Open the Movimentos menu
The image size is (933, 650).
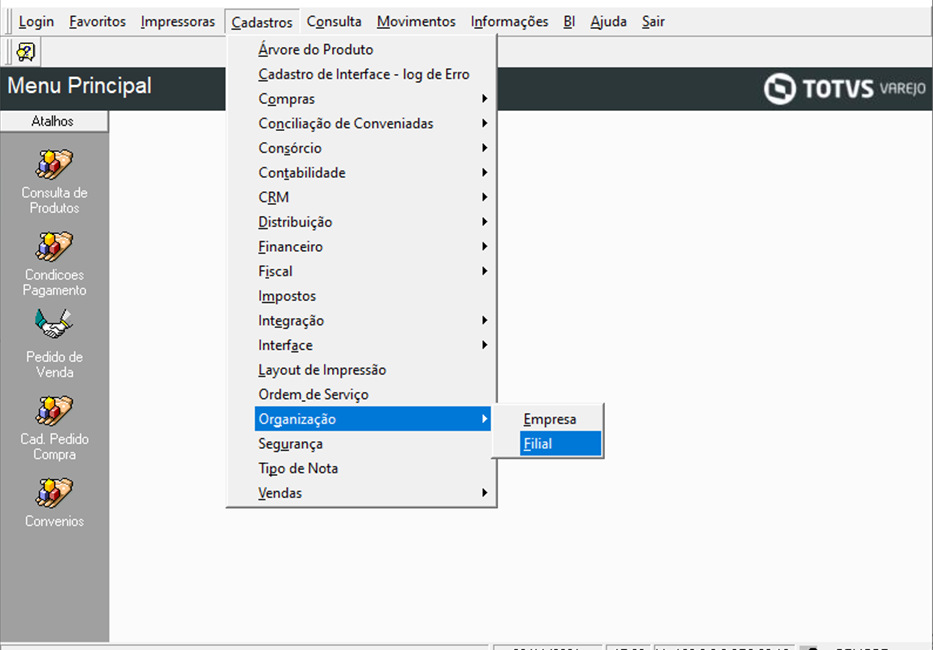[x=416, y=22]
